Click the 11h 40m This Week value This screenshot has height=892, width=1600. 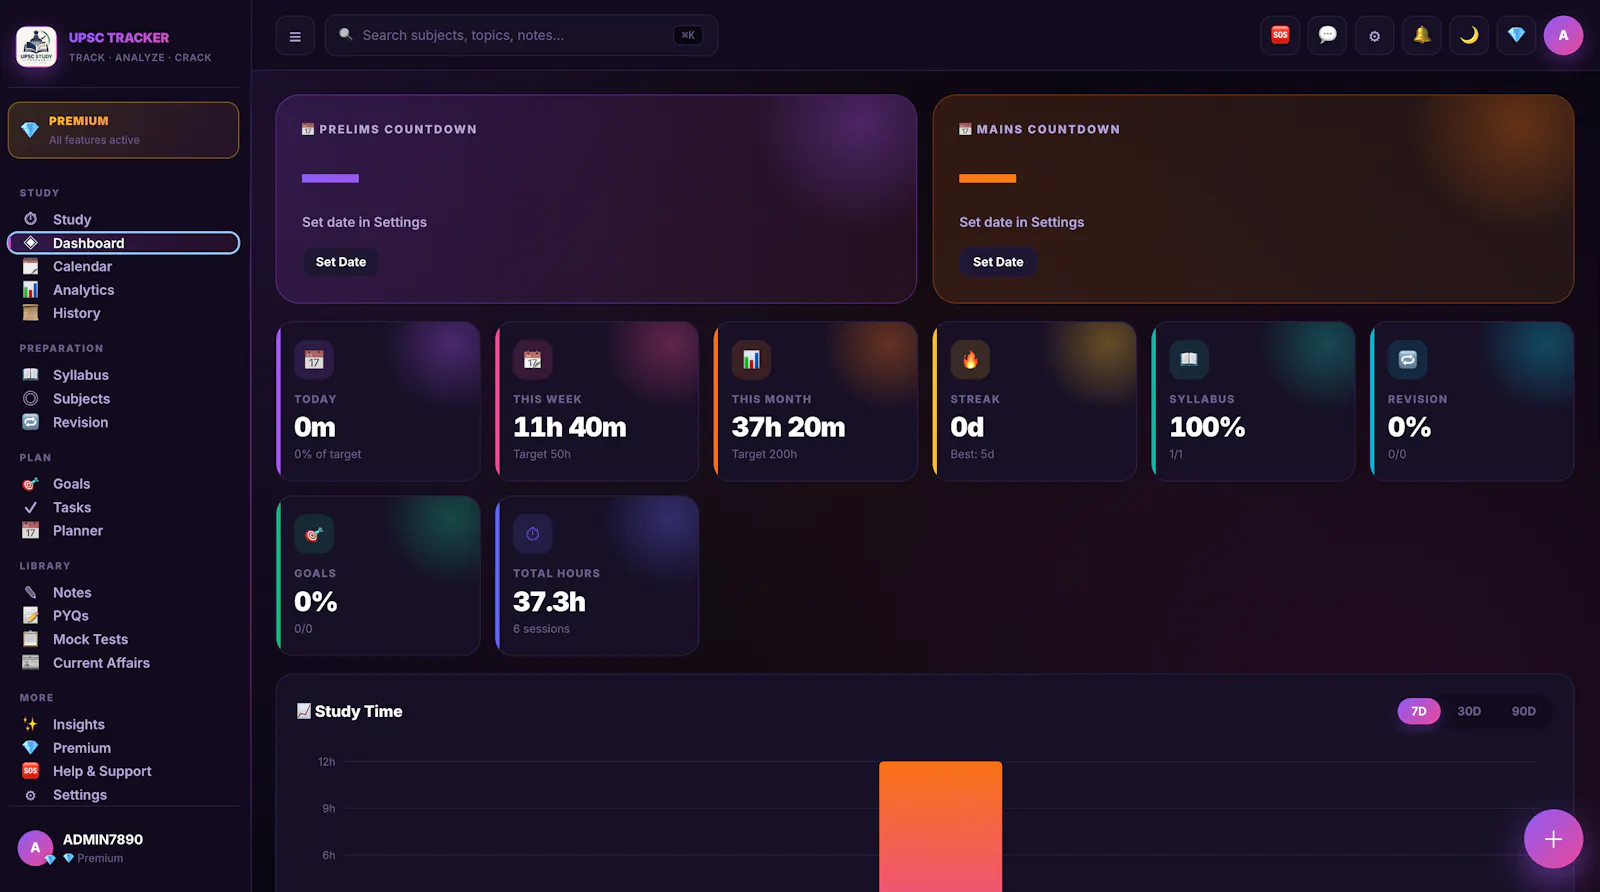point(570,427)
